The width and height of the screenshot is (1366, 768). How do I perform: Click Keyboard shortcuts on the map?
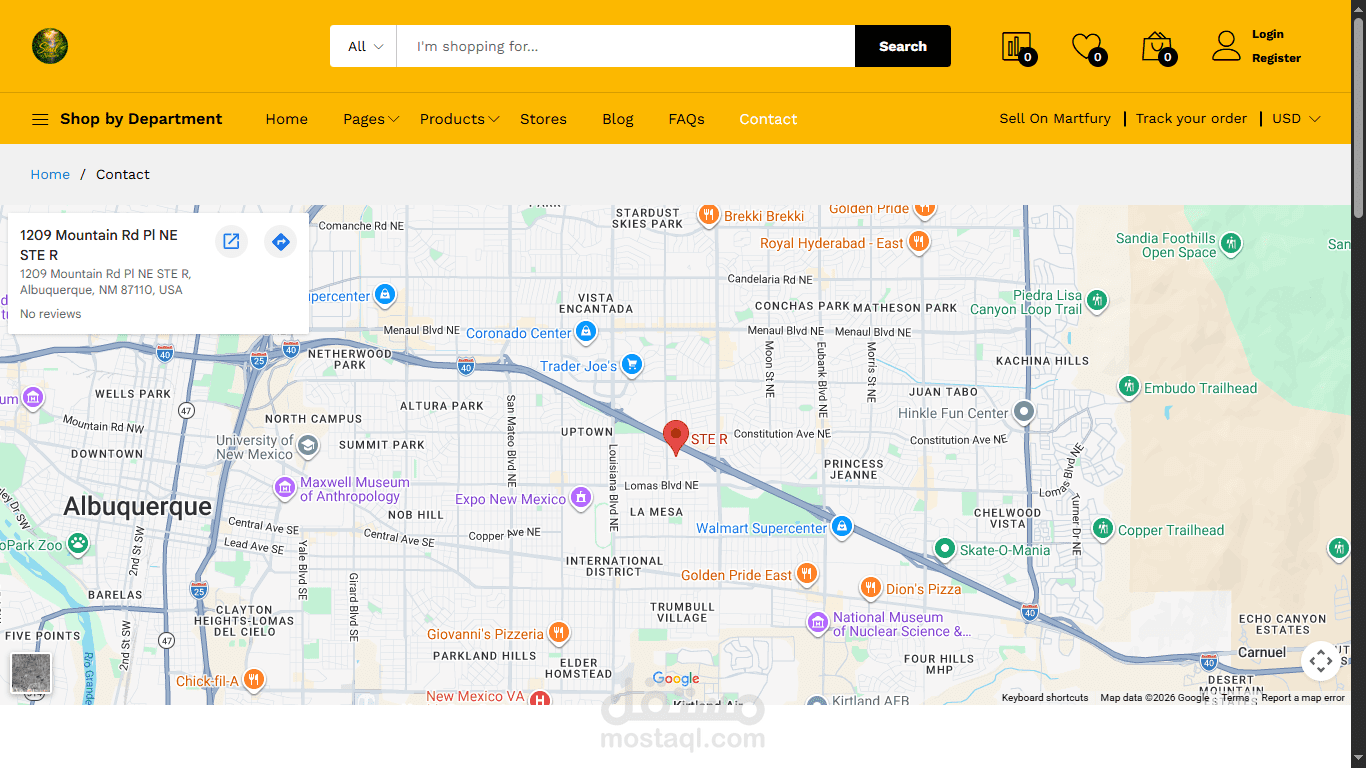pyautogui.click(x=1045, y=698)
